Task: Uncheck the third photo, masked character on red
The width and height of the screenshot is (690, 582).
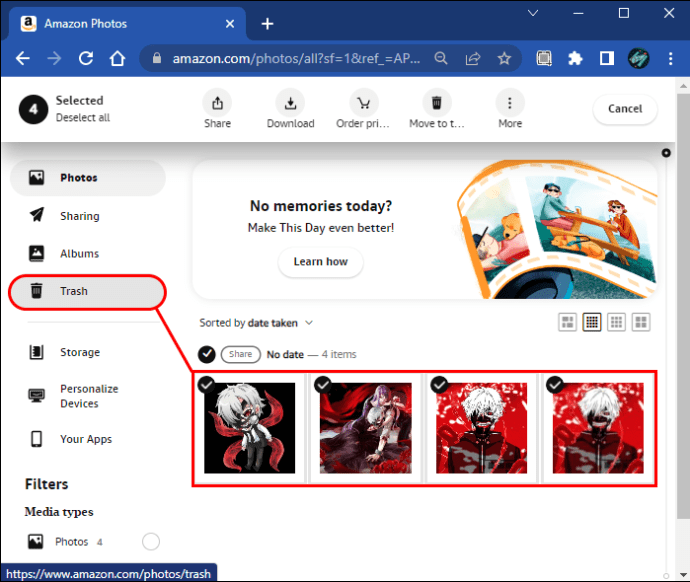Action: (x=440, y=385)
